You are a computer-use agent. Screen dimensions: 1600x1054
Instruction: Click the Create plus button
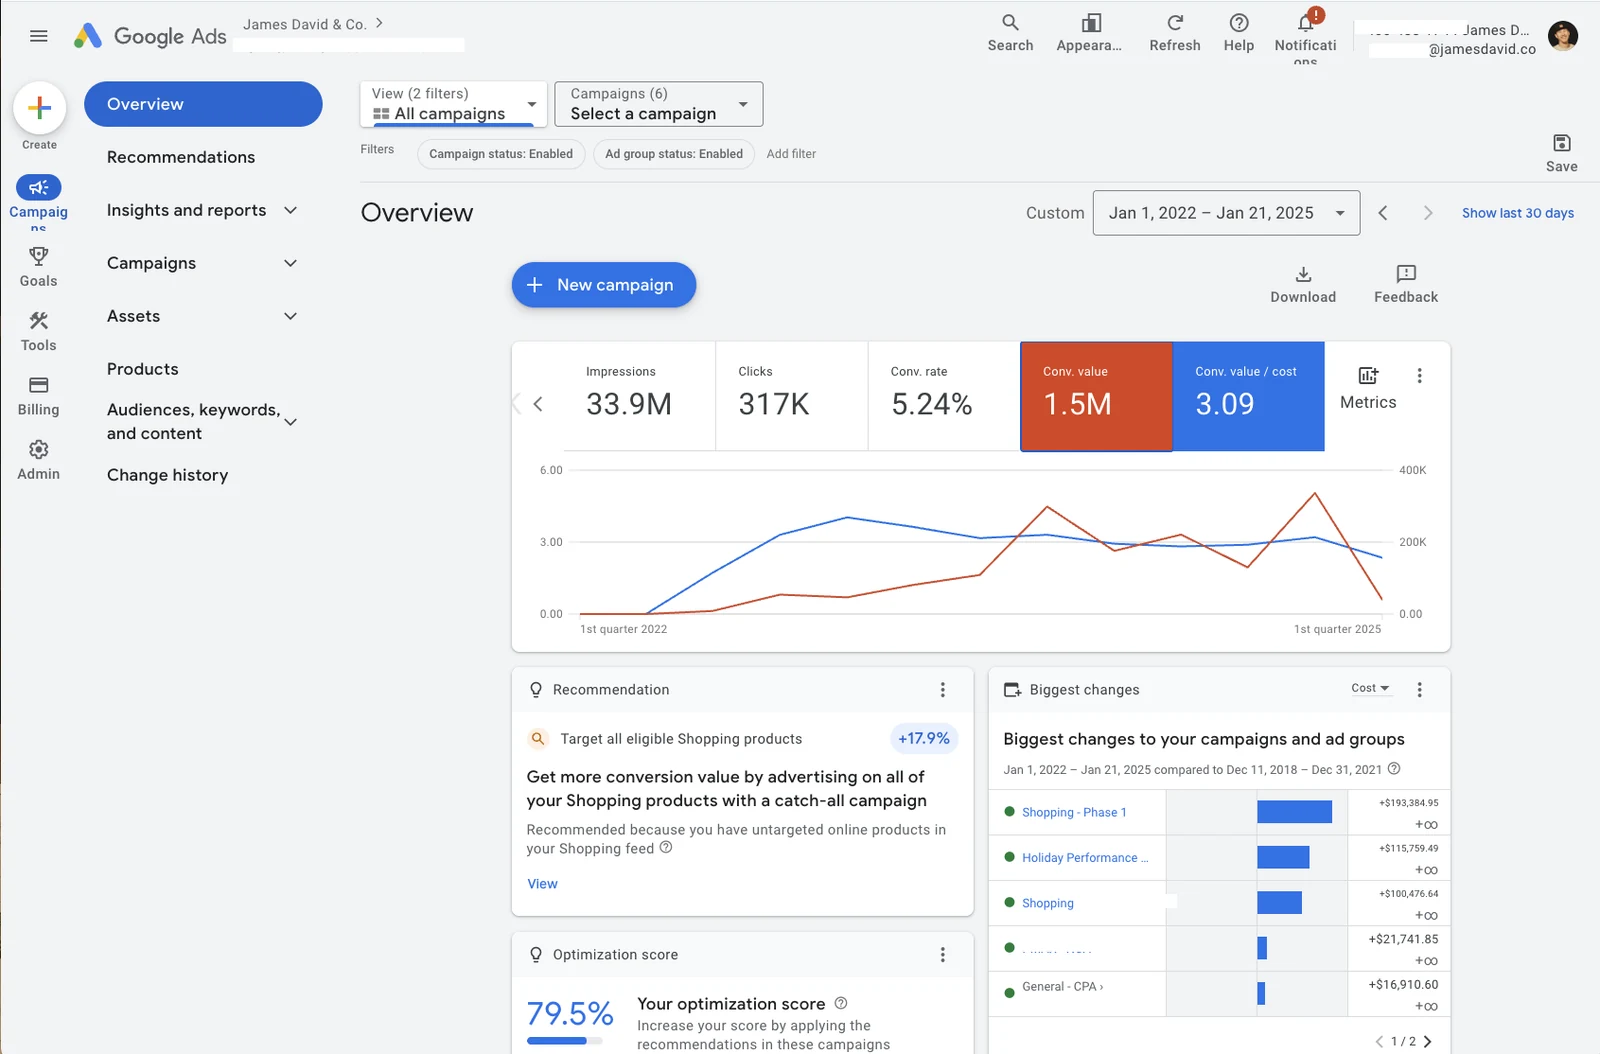click(39, 108)
